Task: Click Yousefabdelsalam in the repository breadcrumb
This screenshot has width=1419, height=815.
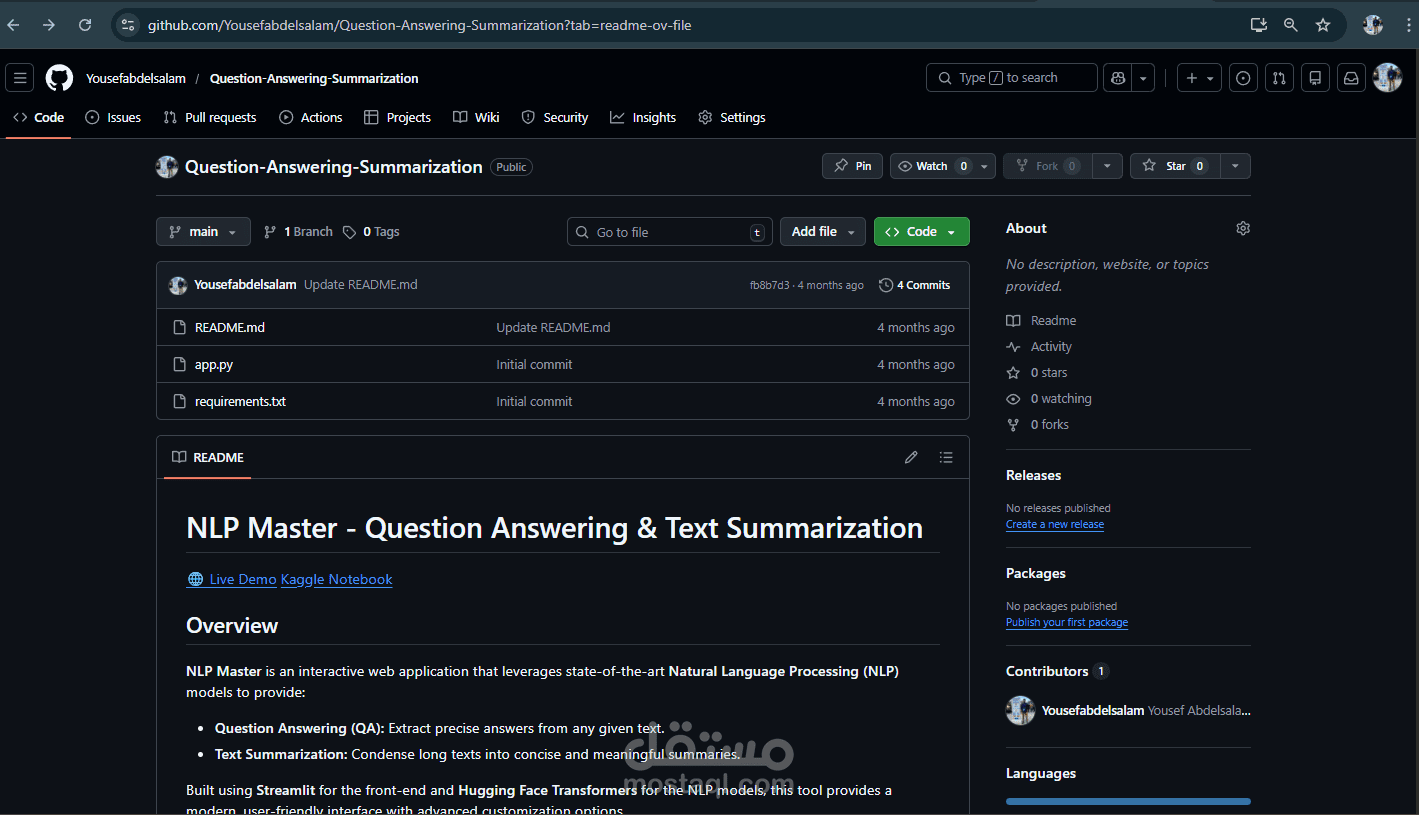Action: pos(136,78)
